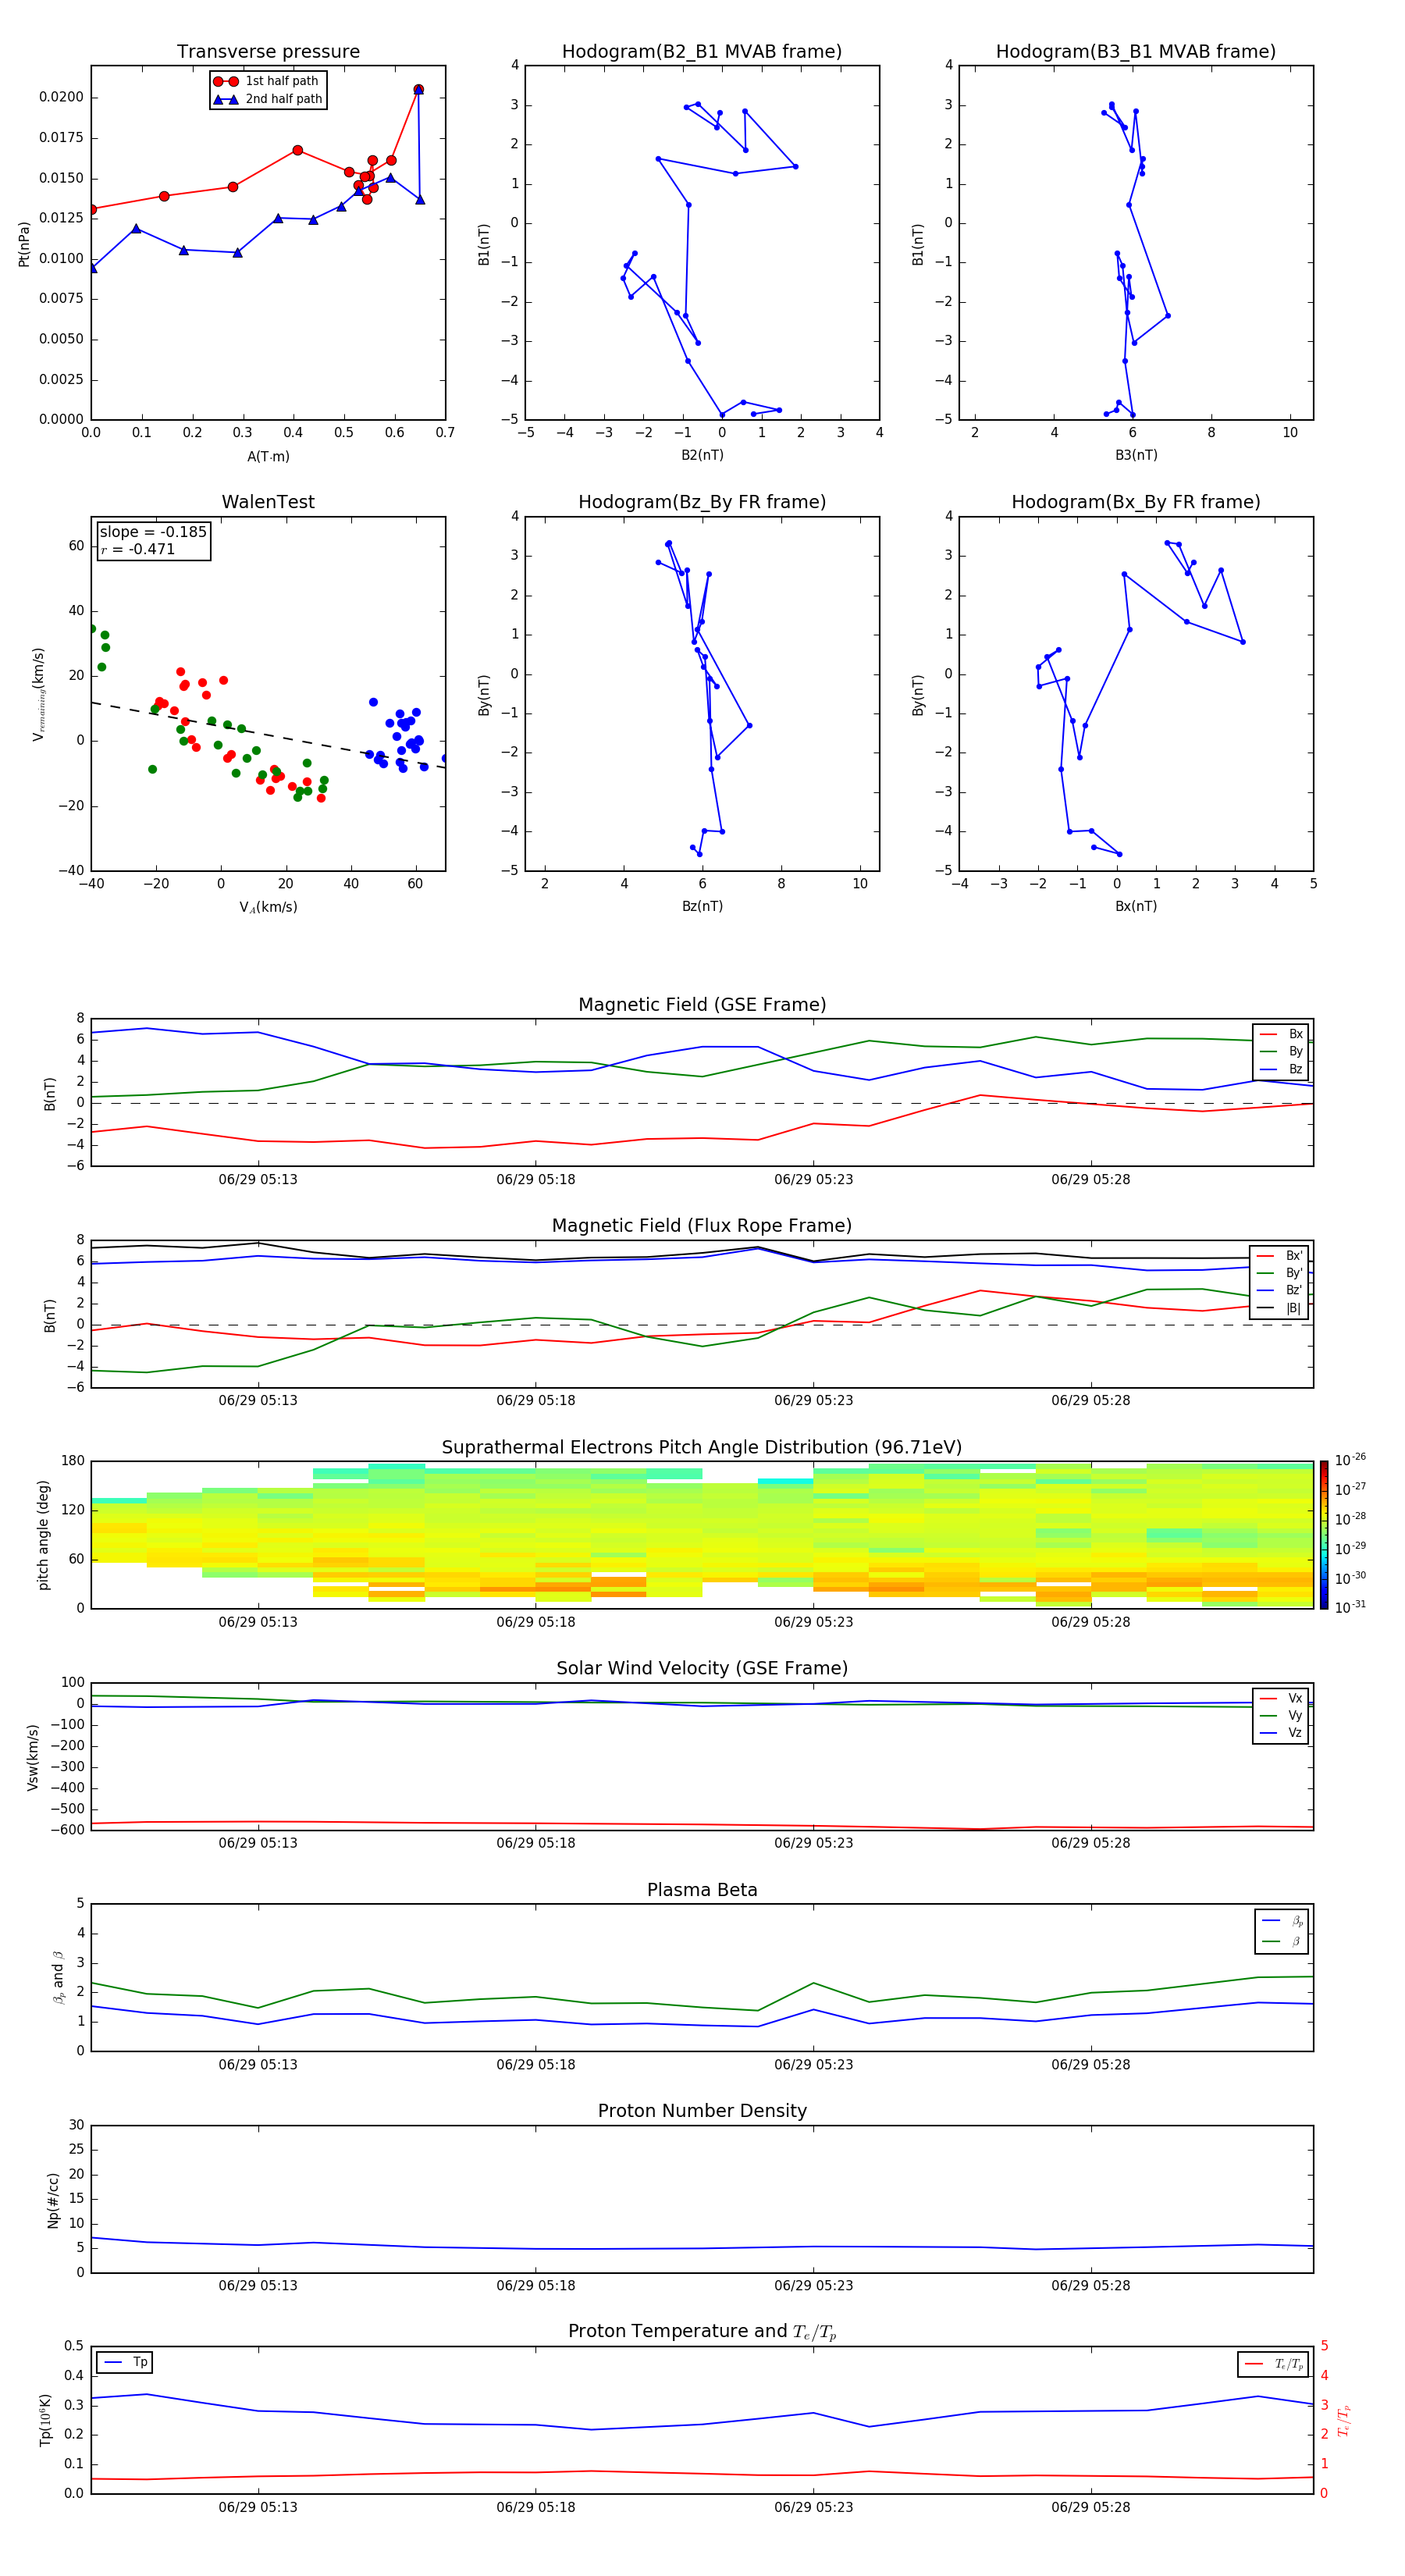Click the dashed regression line in WalenTest plot
This screenshot has height=2576, width=1405.
click(268, 735)
